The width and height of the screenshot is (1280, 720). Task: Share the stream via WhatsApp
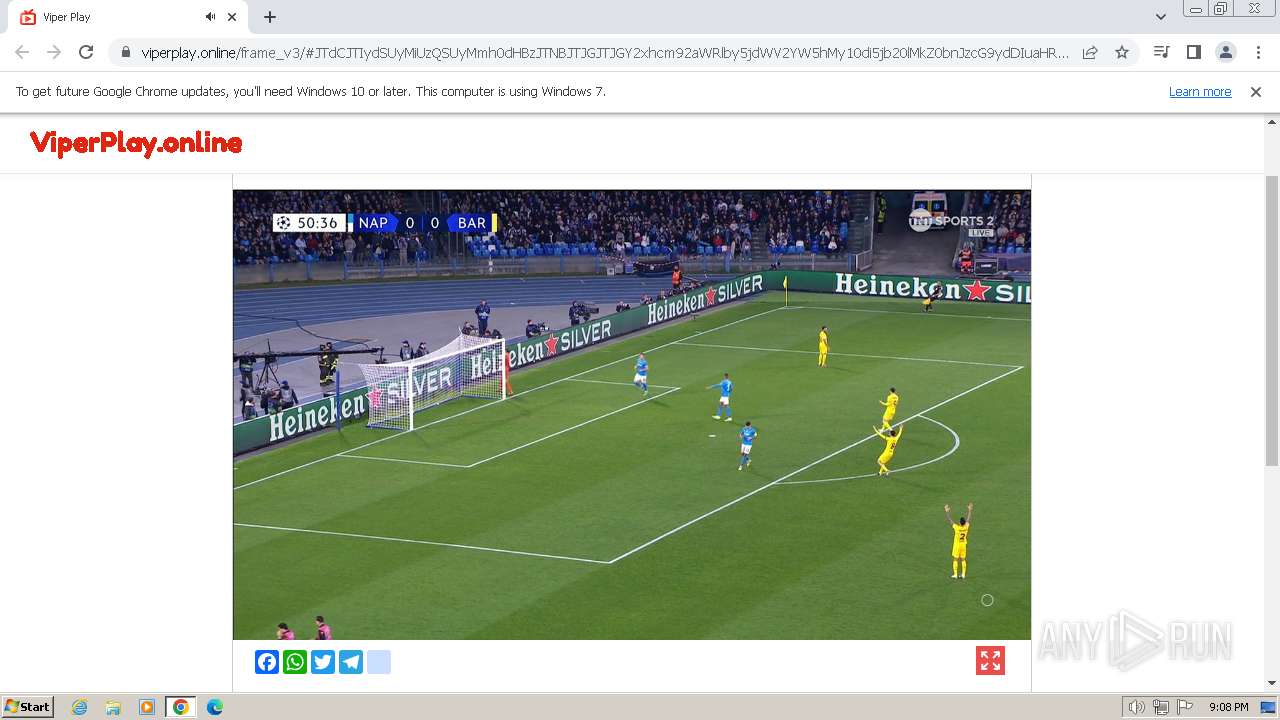point(295,662)
